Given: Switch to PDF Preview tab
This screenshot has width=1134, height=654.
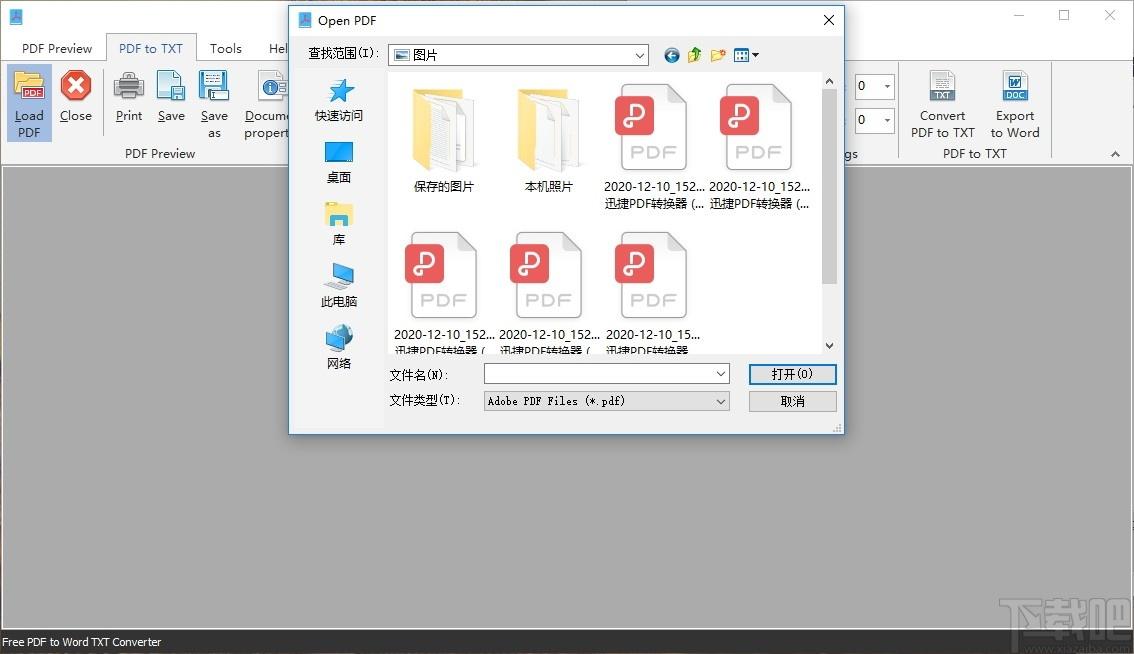Looking at the screenshot, I should click(x=56, y=48).
